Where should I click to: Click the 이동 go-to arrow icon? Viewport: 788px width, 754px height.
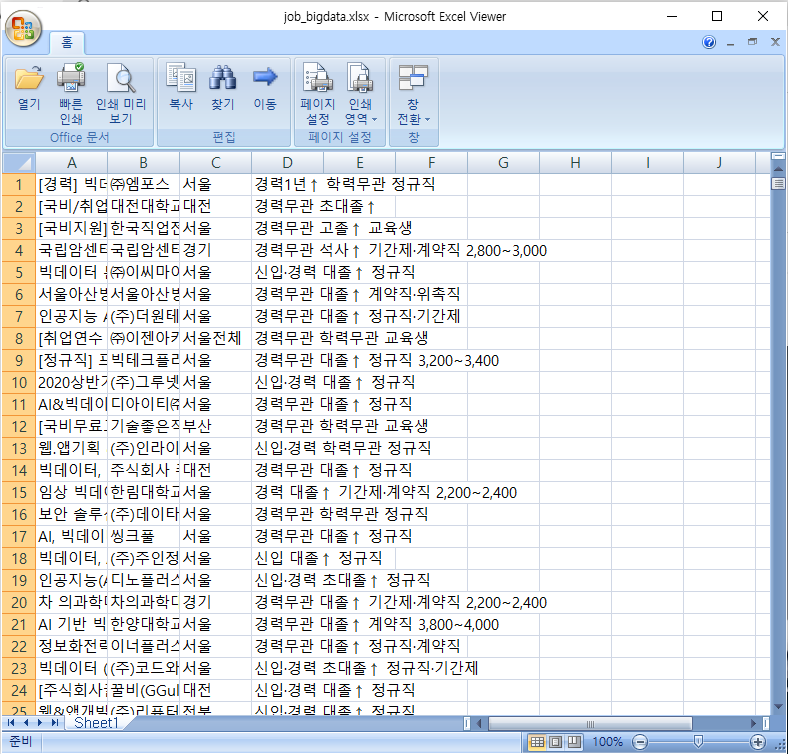pos(265,87)
